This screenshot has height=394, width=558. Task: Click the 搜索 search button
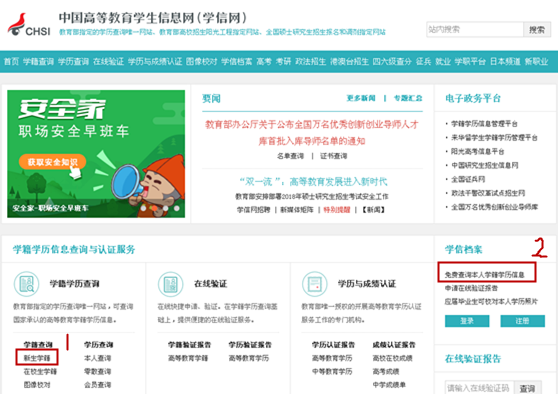pyautogui.click(x=537, y=30)
